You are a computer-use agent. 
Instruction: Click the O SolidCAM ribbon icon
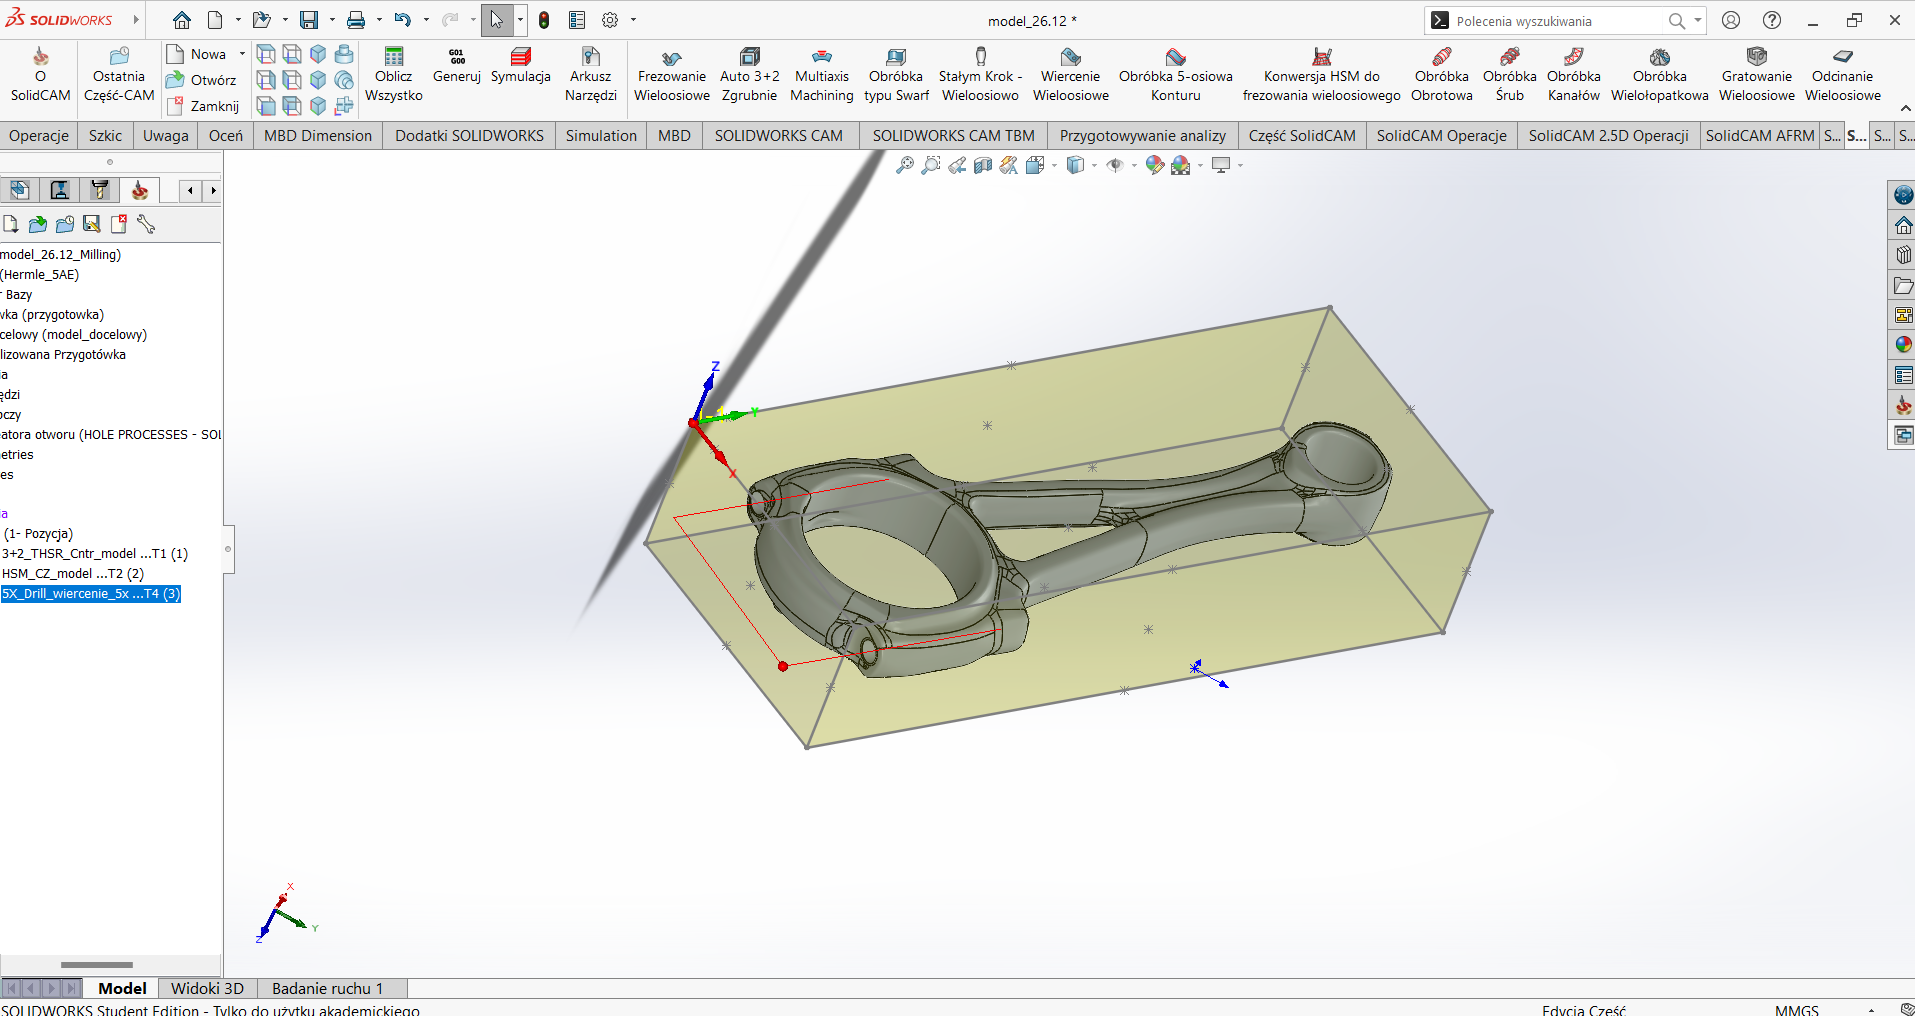(x=40, y=74)
